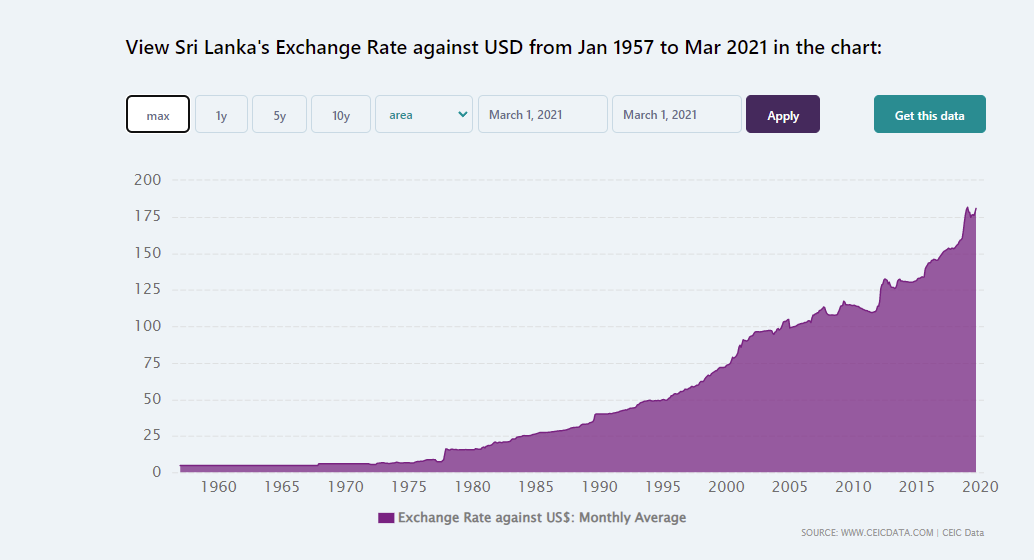Open the WWW.CEICDATA.COM source link

(887, 533)
